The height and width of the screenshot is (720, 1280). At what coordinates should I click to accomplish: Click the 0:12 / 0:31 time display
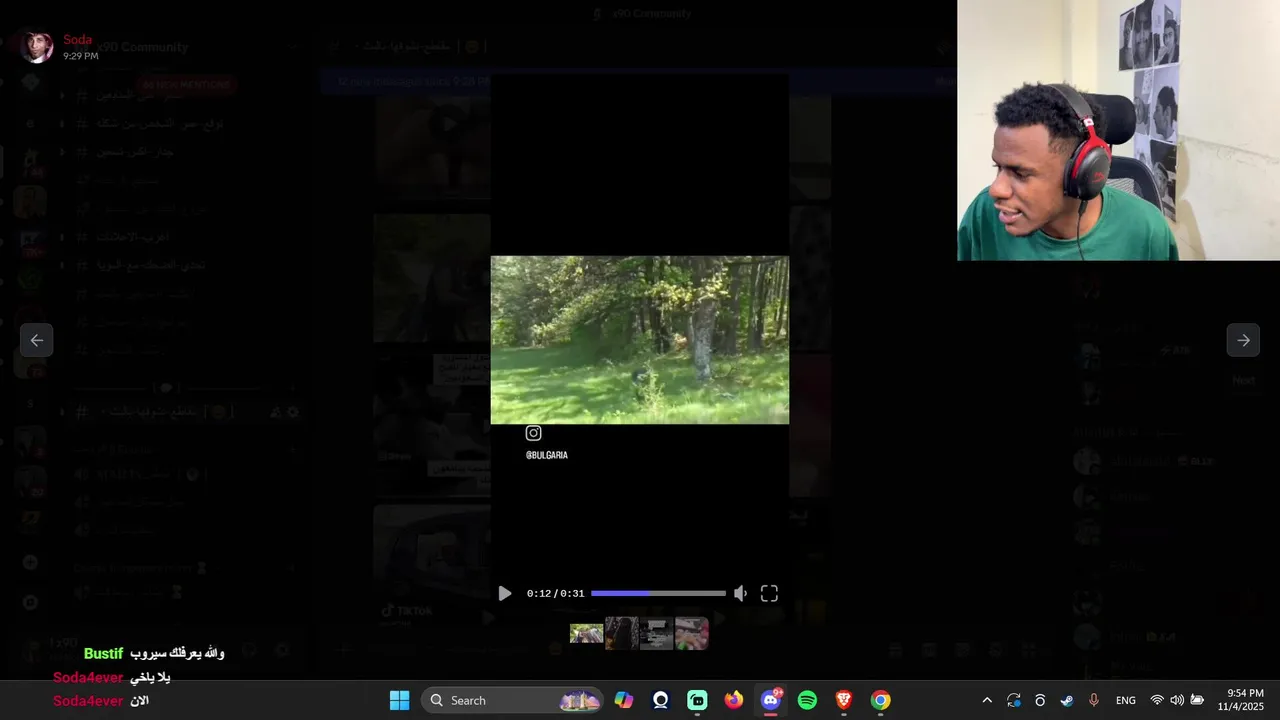coord(555,593)
